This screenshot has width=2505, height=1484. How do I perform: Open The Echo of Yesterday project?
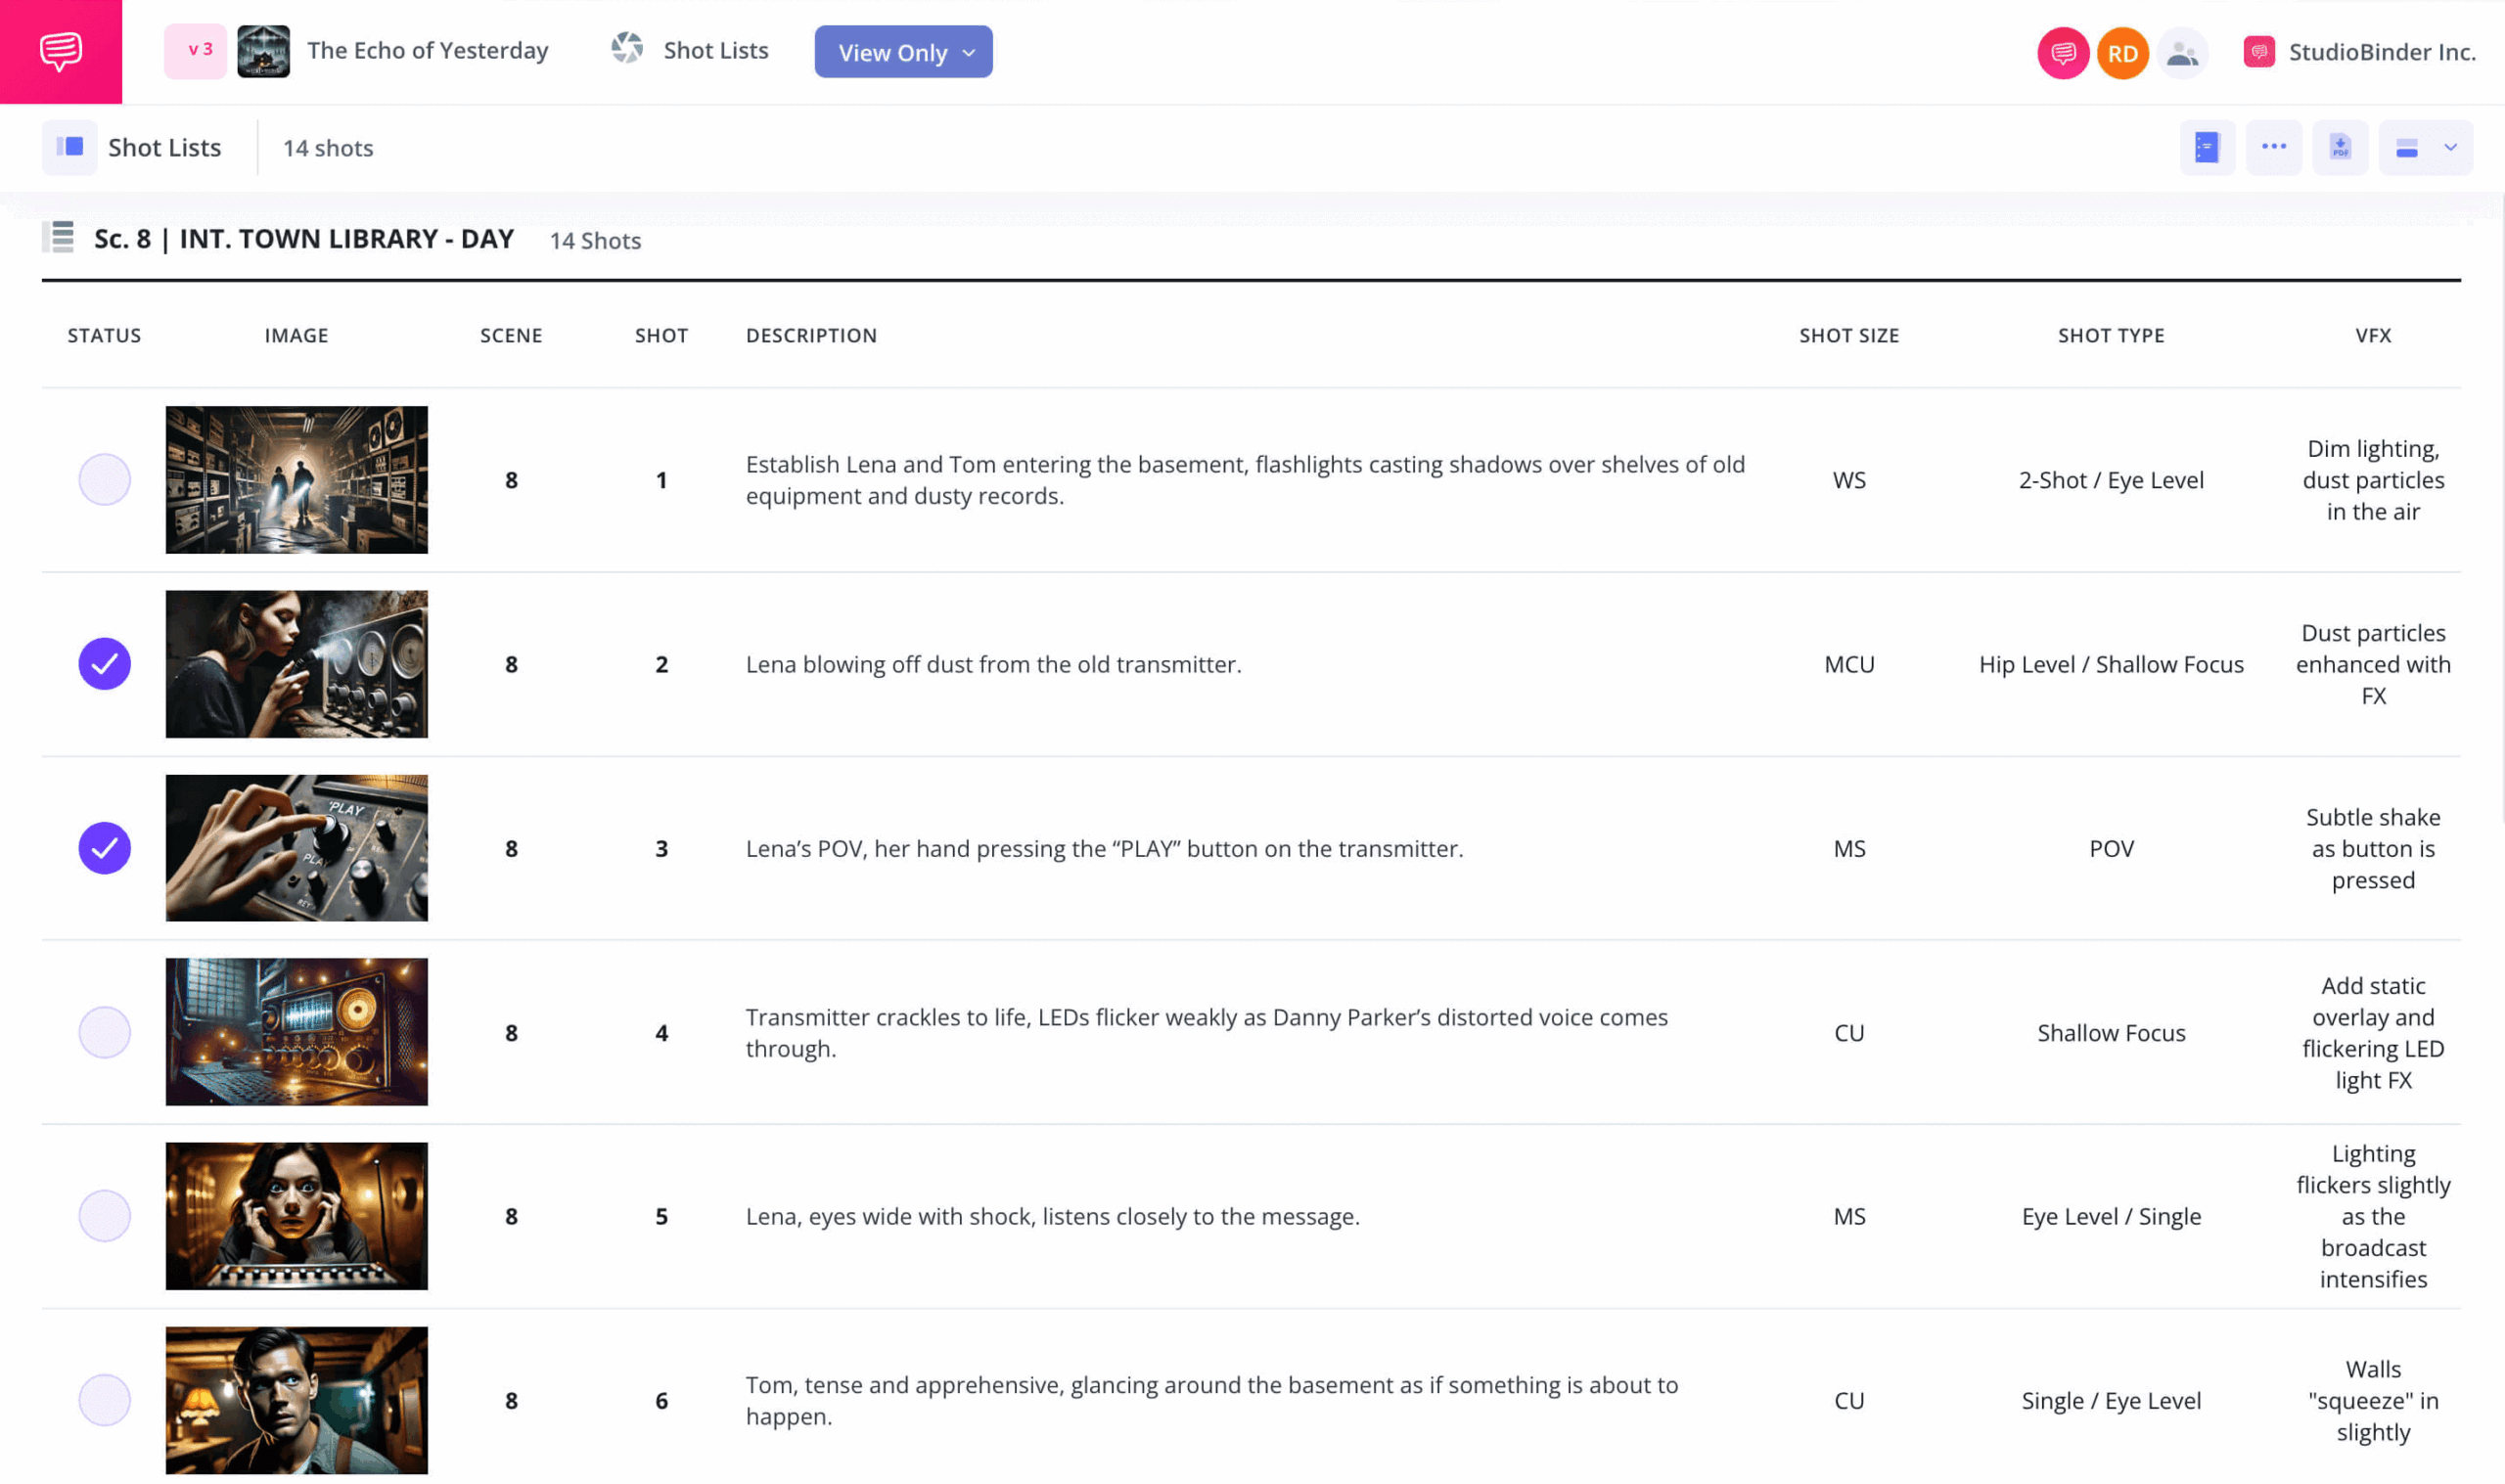click(427, 51)
